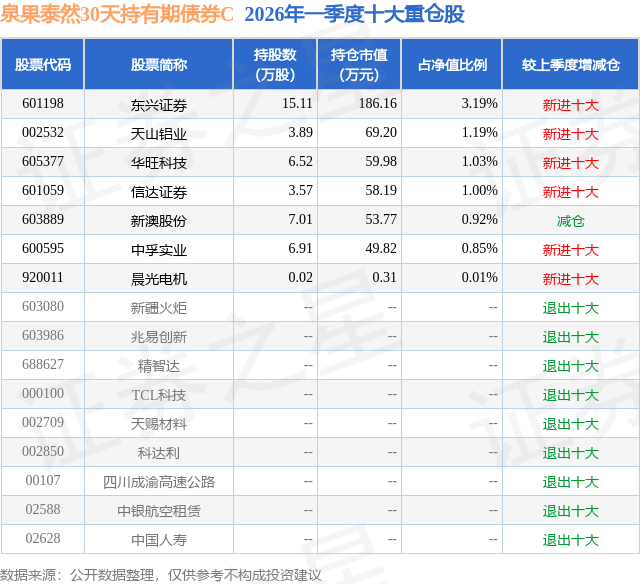Select stock name 四川成渝高速公路
The image size is (640, 584).
click(x=159, y=482)
